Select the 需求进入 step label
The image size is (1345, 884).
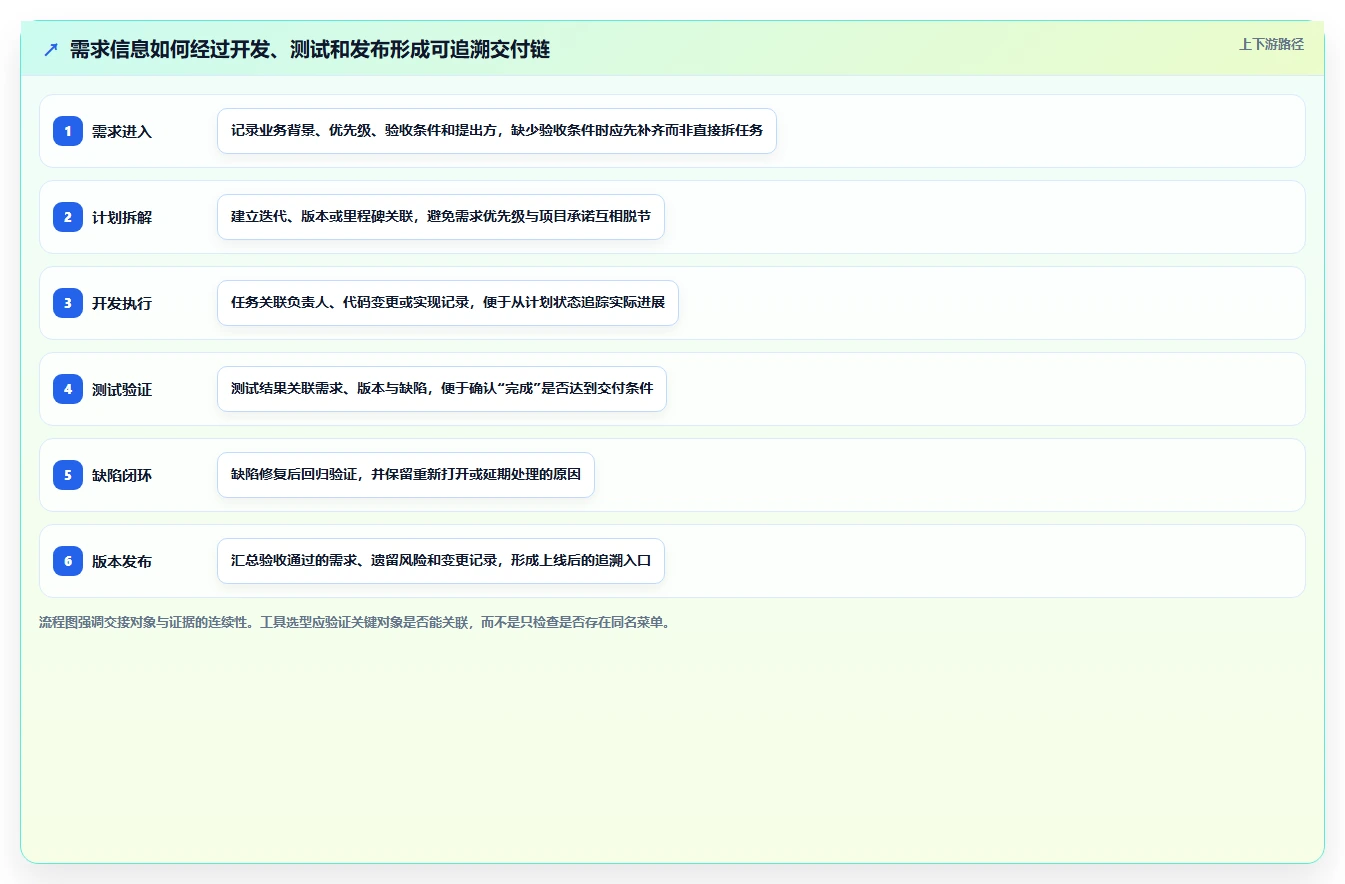point(122,131)
